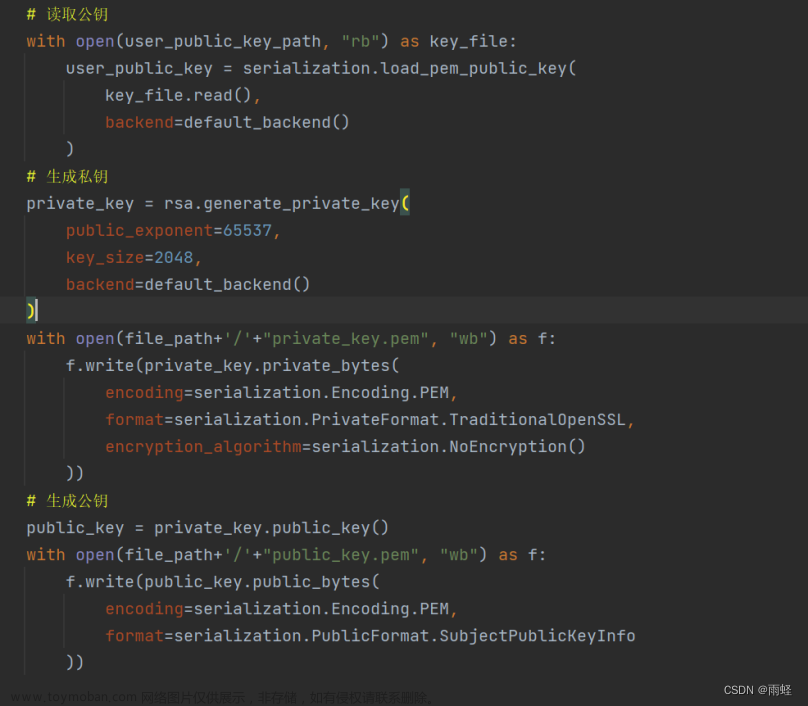Click 'encryption_algorithm=serialization.NoEncryption()' line
This screenshot has height=706, width=808.
(345, 446)
